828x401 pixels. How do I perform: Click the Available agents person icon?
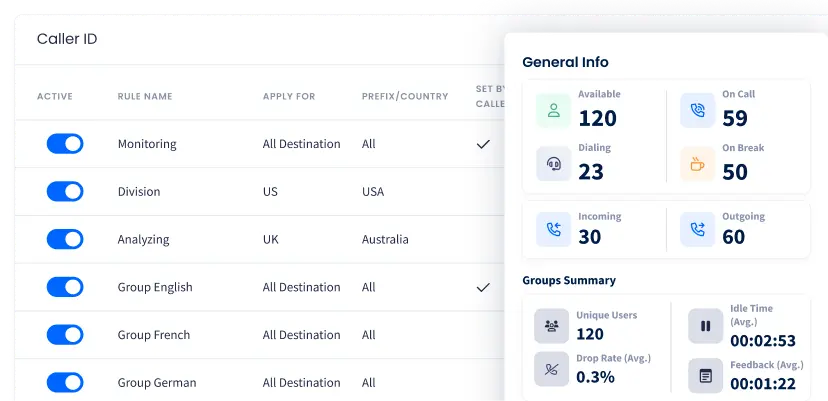tap(553, 111)
